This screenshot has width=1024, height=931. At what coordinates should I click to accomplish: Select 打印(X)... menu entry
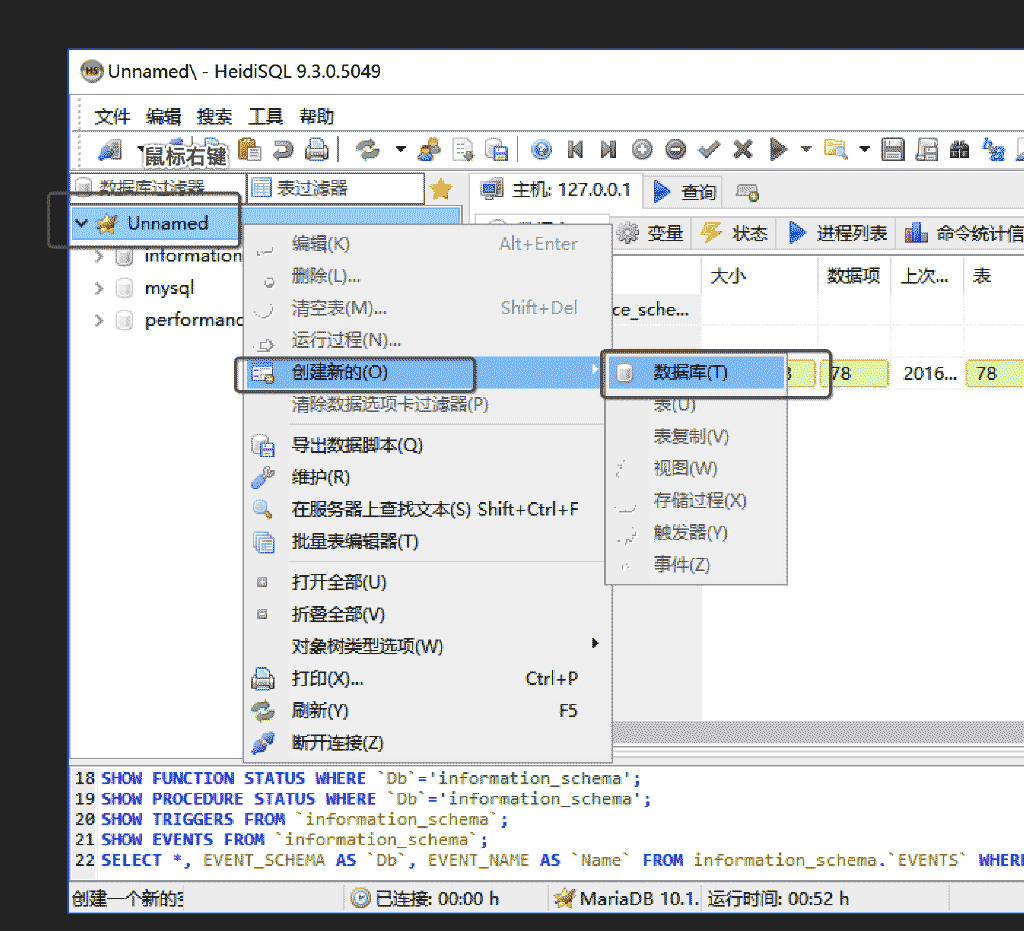point(428,678)
